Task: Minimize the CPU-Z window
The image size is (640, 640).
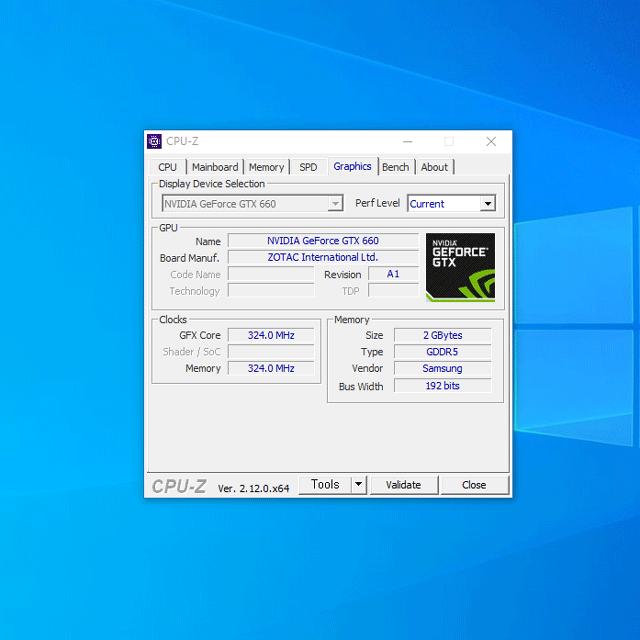Action: pyautogui.click(x=407, y=142)
